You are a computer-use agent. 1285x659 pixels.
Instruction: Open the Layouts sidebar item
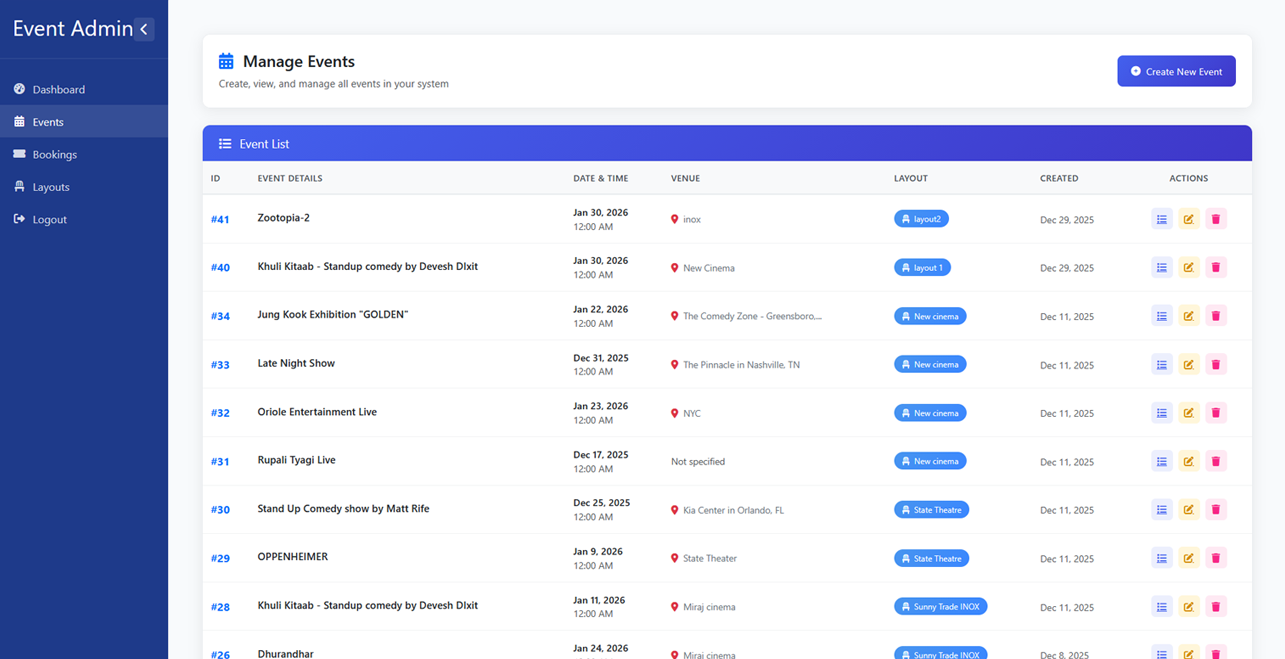tap(50, 187)
